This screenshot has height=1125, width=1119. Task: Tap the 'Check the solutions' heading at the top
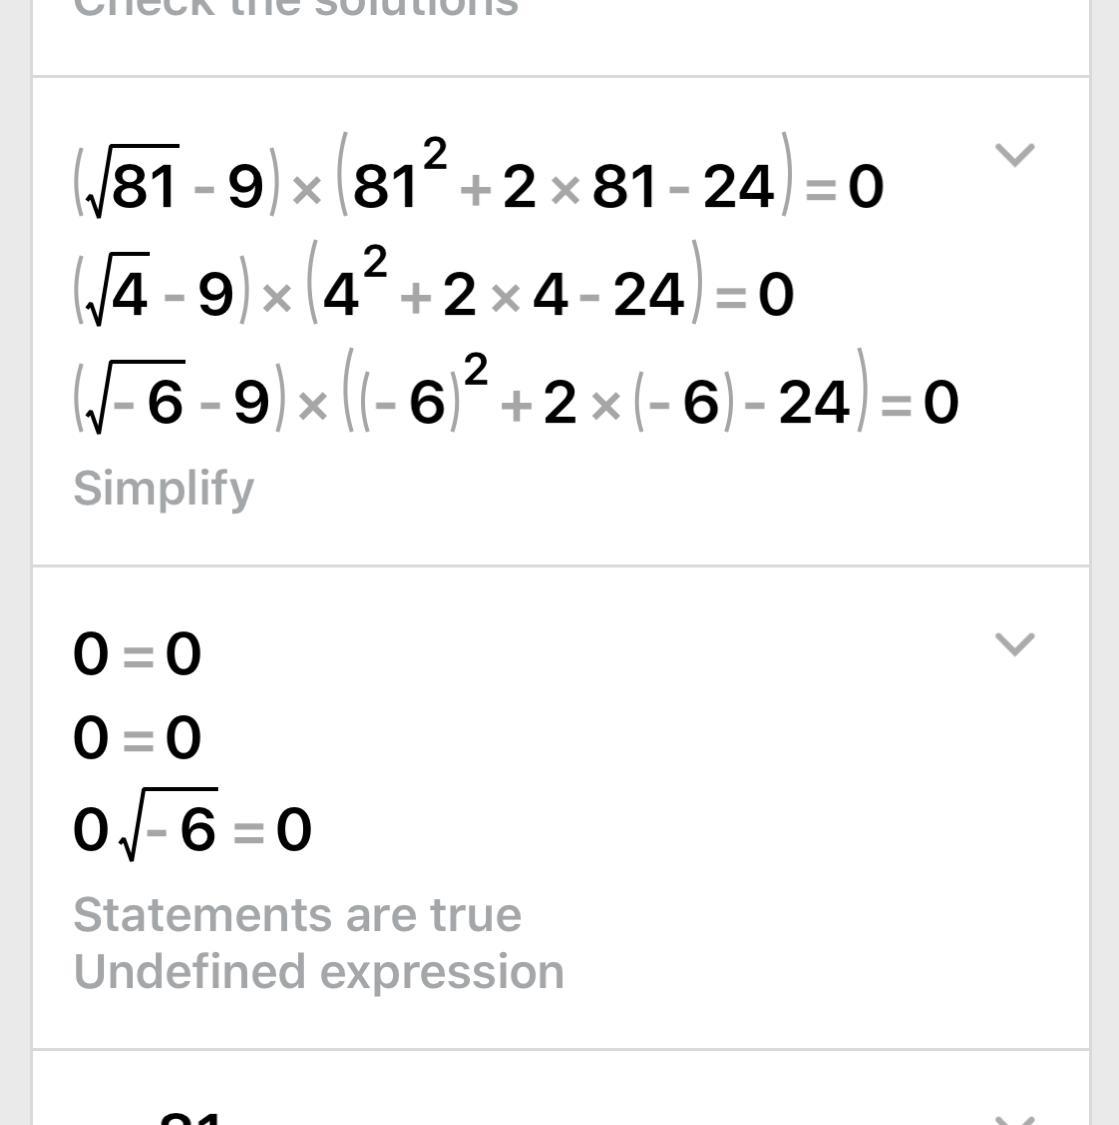tap(297, 8)
